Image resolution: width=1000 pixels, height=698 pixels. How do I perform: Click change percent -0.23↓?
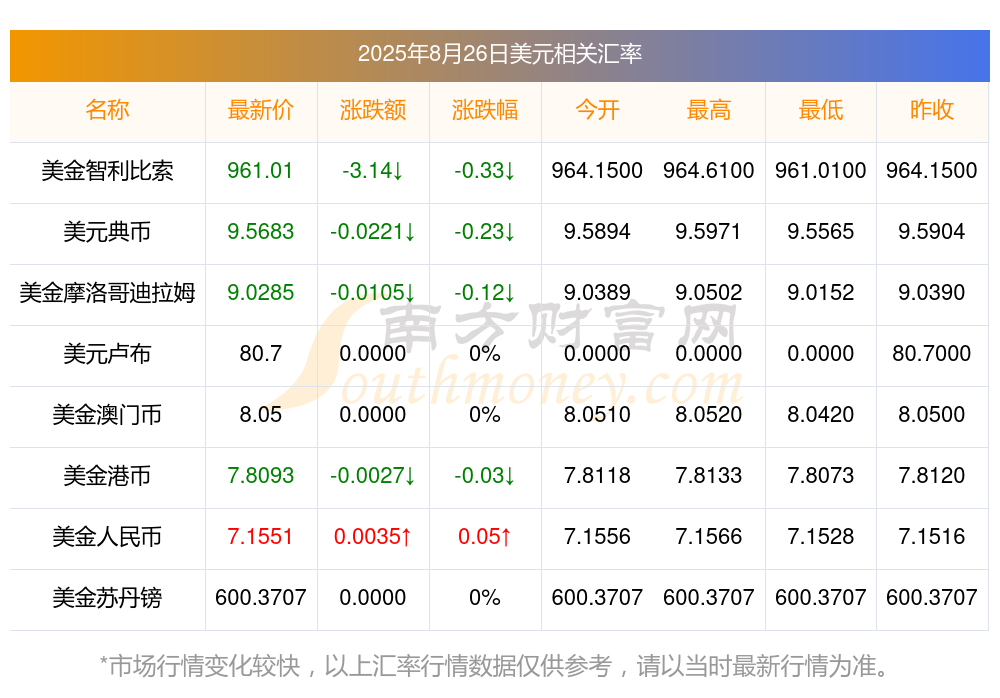485,232
